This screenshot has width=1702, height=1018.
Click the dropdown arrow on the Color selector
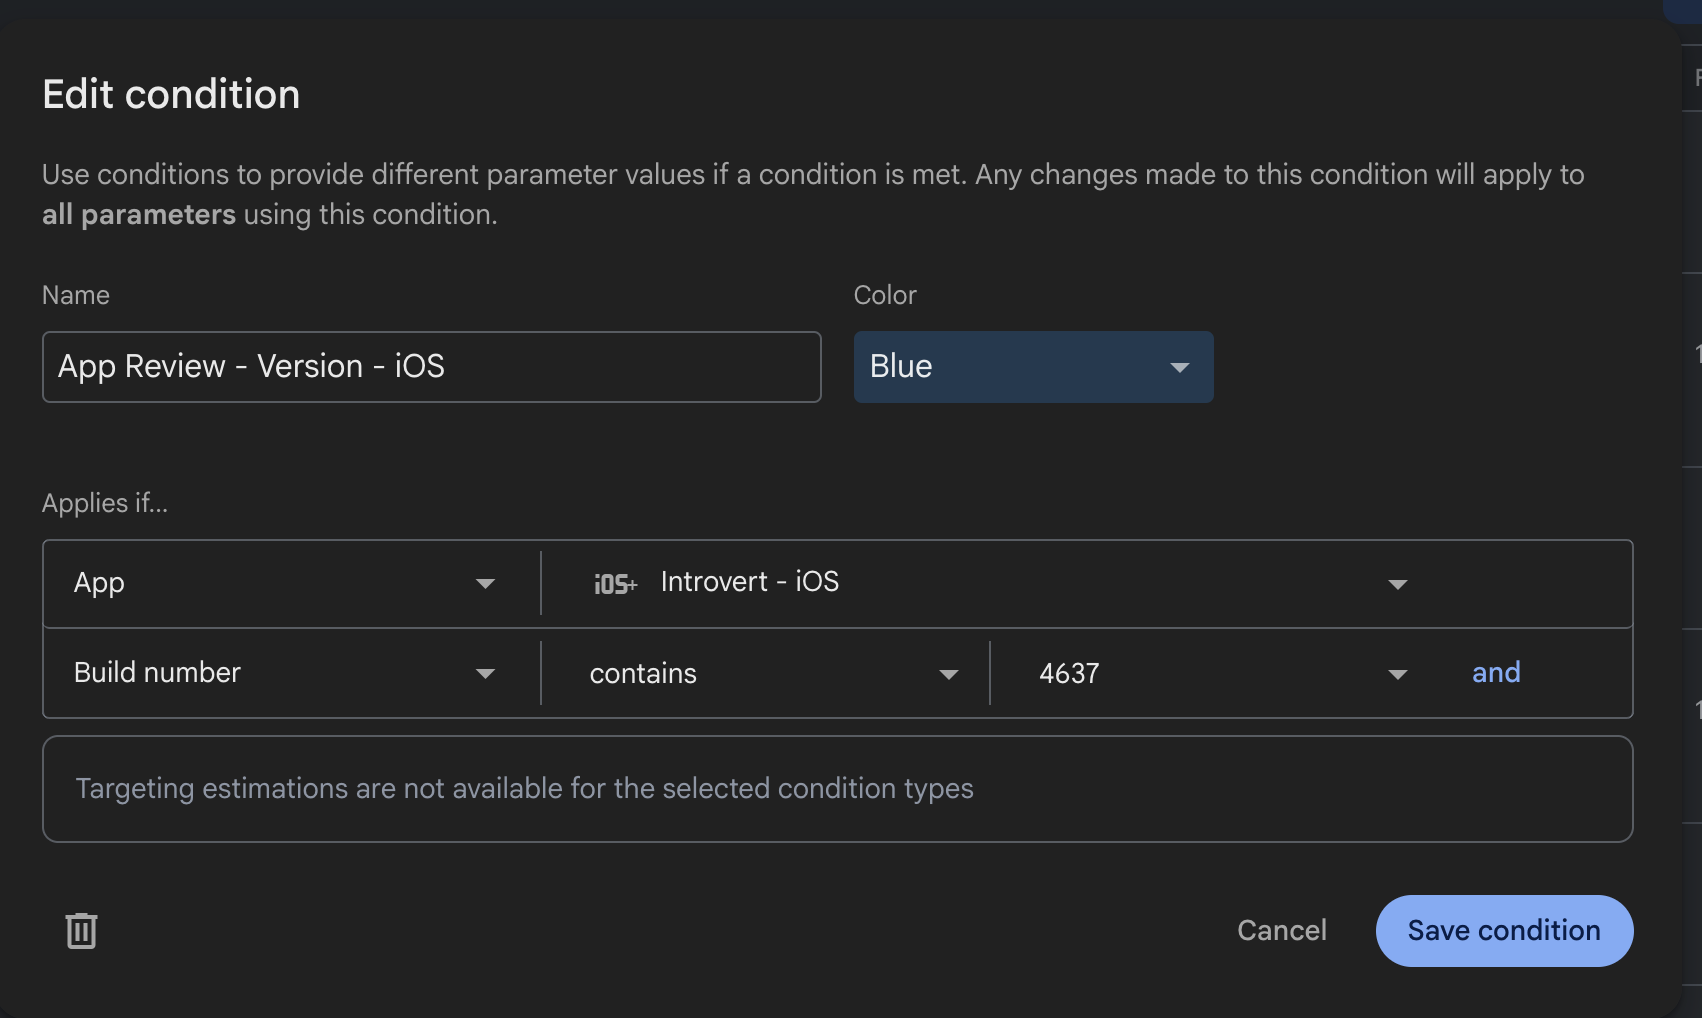click(x=1178, y=367)
